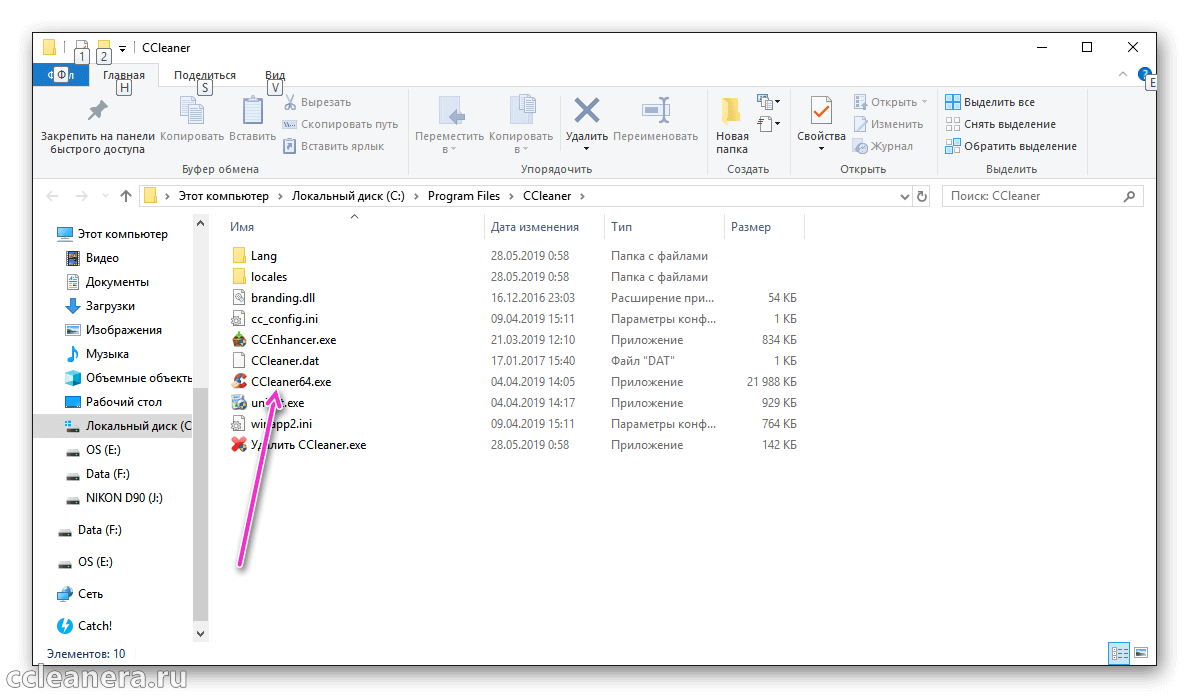The width and height of the screenshot is (1189, 698).
Task: Click Журнал history button
Action: [x=883, y=146]
